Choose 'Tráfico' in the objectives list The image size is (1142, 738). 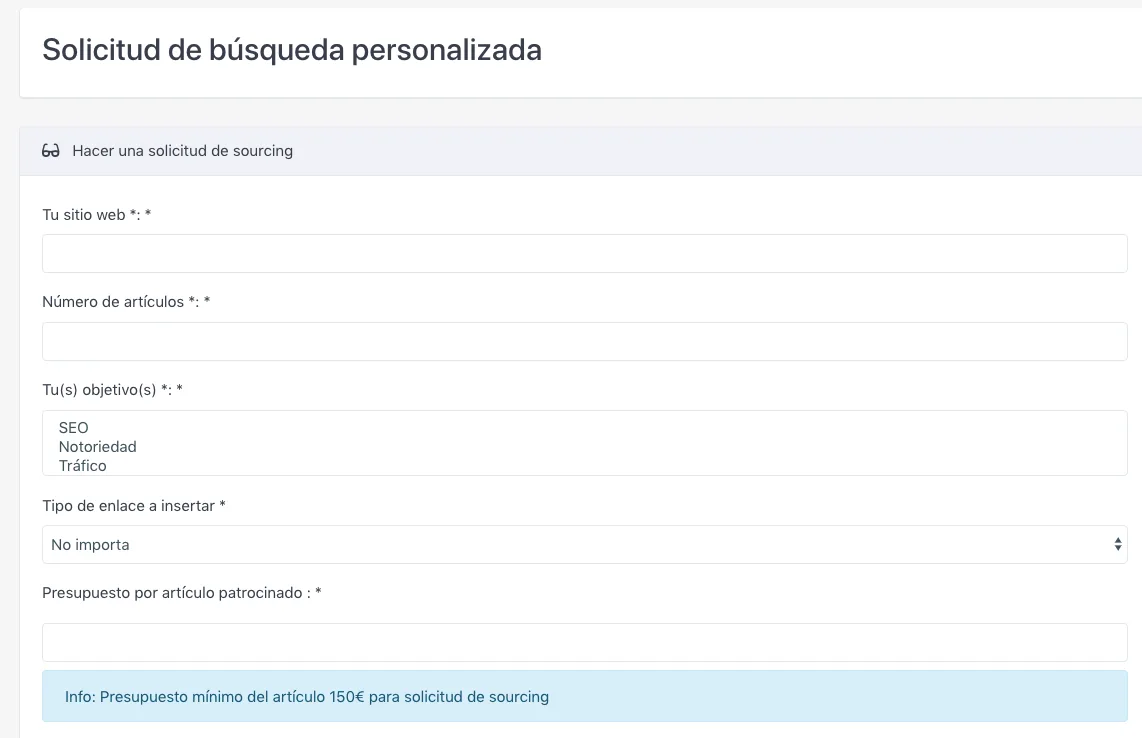pyautogui.click(x=82, y=465)
